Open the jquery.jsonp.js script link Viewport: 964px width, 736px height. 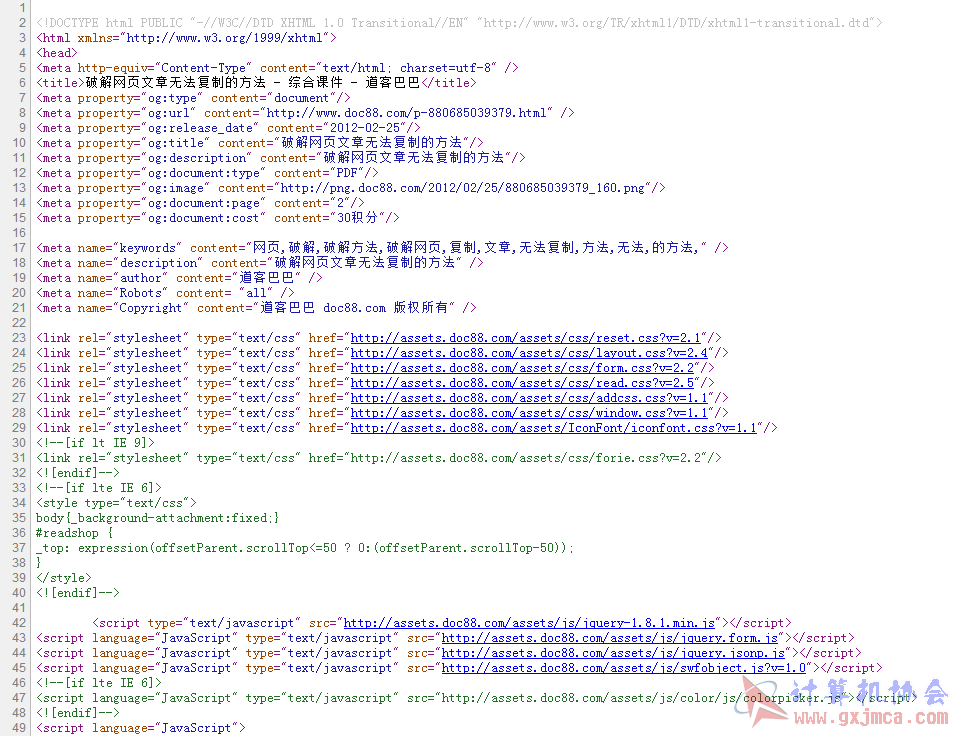614,653
